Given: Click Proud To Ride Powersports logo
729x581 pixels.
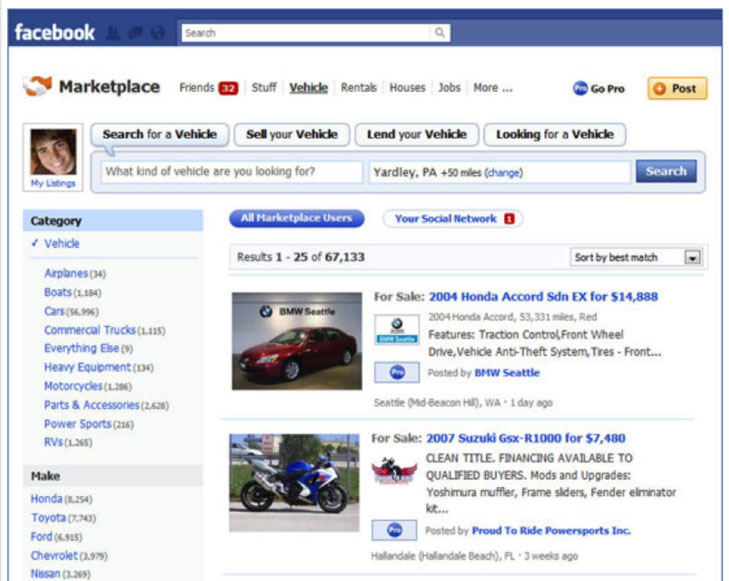Looking at the screenshot, I should pyautogui.click(x=394, y=470).
